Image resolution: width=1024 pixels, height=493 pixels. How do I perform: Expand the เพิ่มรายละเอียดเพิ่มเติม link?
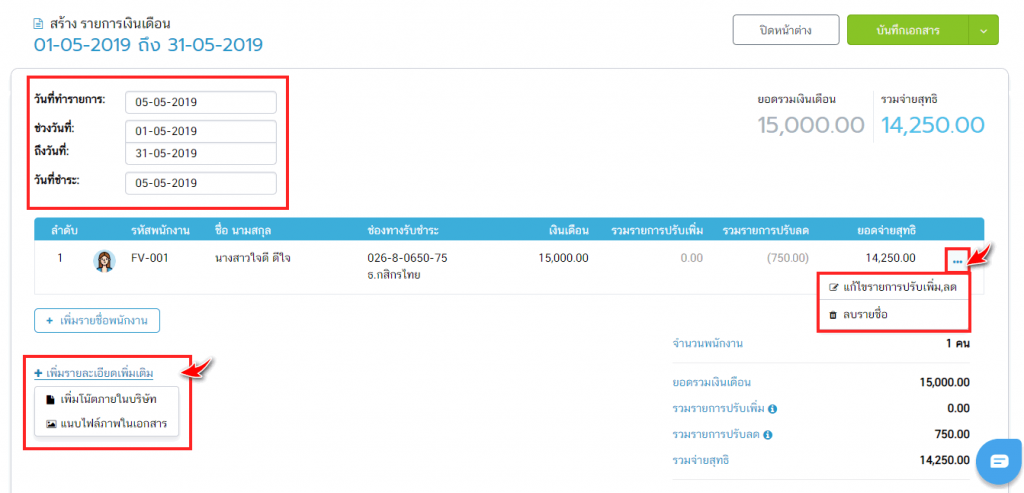pos(94,373)
